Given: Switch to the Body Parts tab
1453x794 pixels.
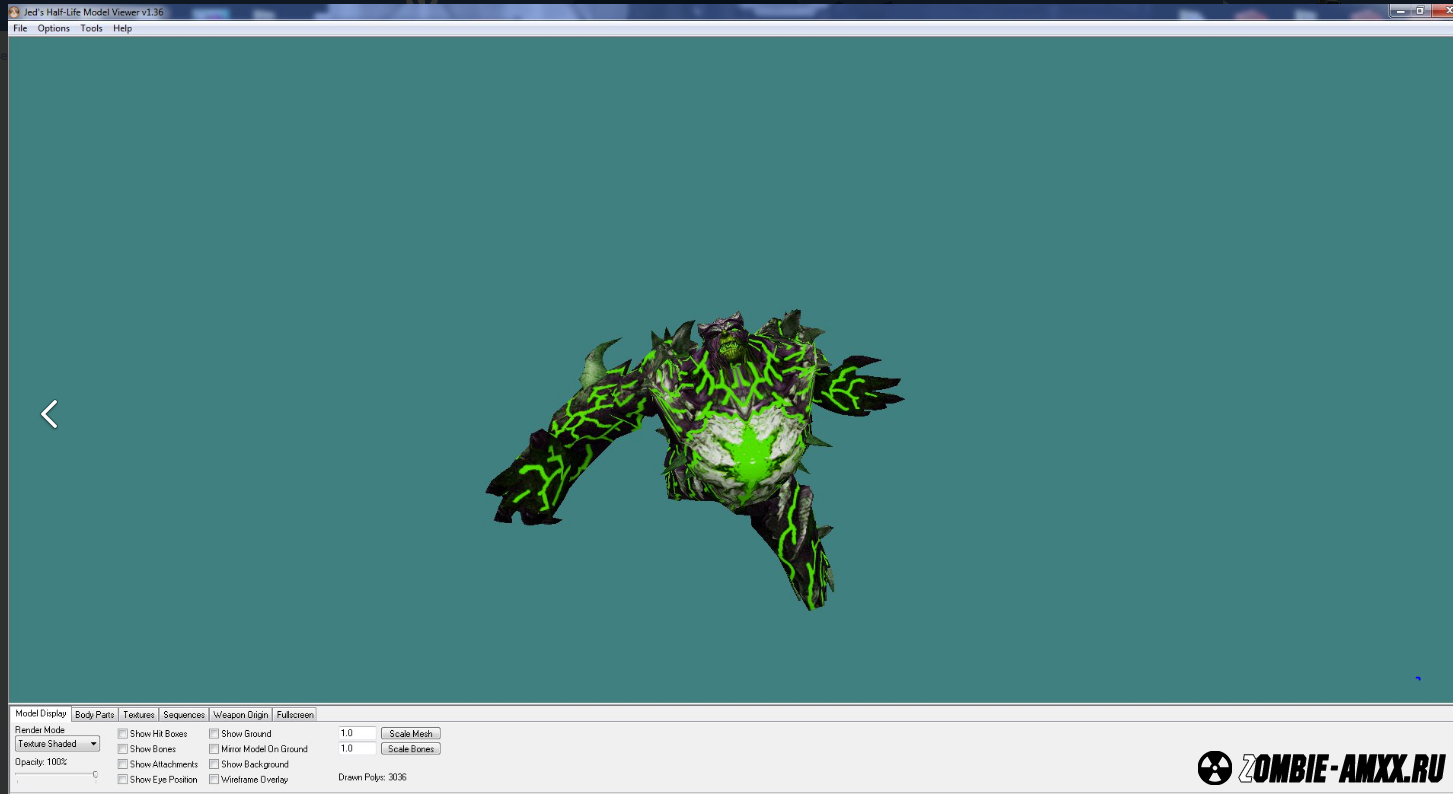Looking at the screenshot, I should coord(94,715).
